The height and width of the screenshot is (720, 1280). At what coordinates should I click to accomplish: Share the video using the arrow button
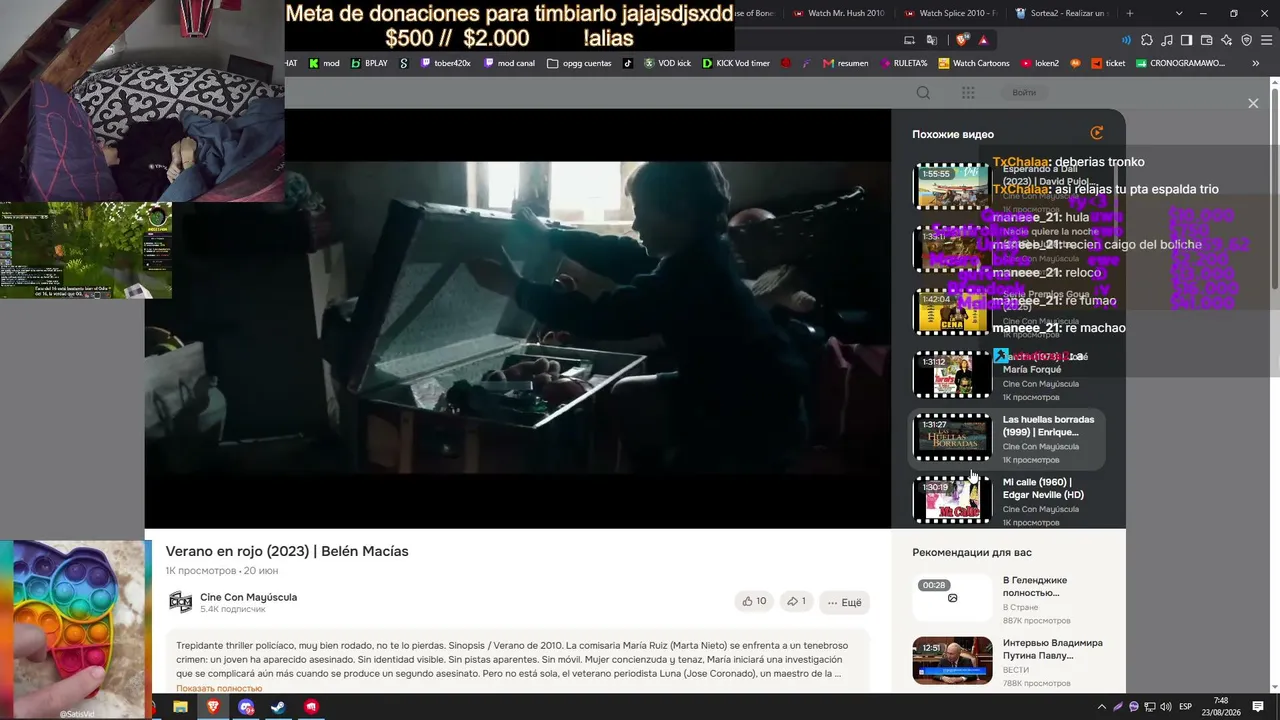click(x=796, y=602)
